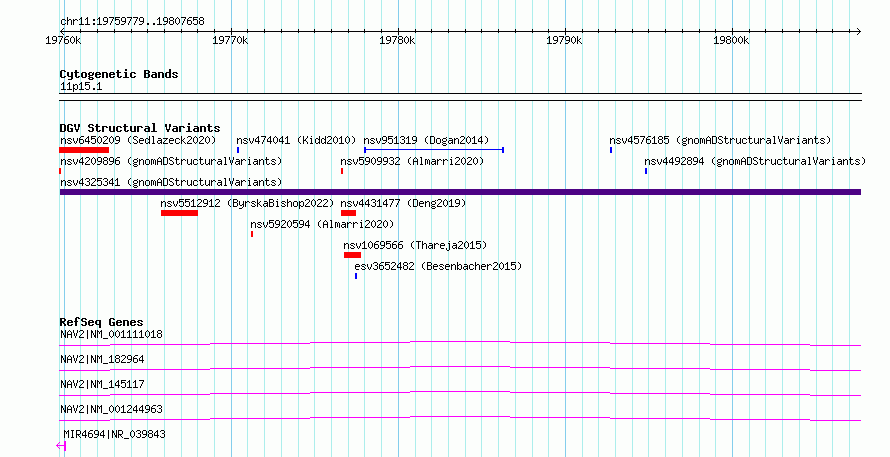Open NAV2|NM_145117 transcript label
Image resolution: width=890 pixels, height=457 pixels.
click(102, 384)
